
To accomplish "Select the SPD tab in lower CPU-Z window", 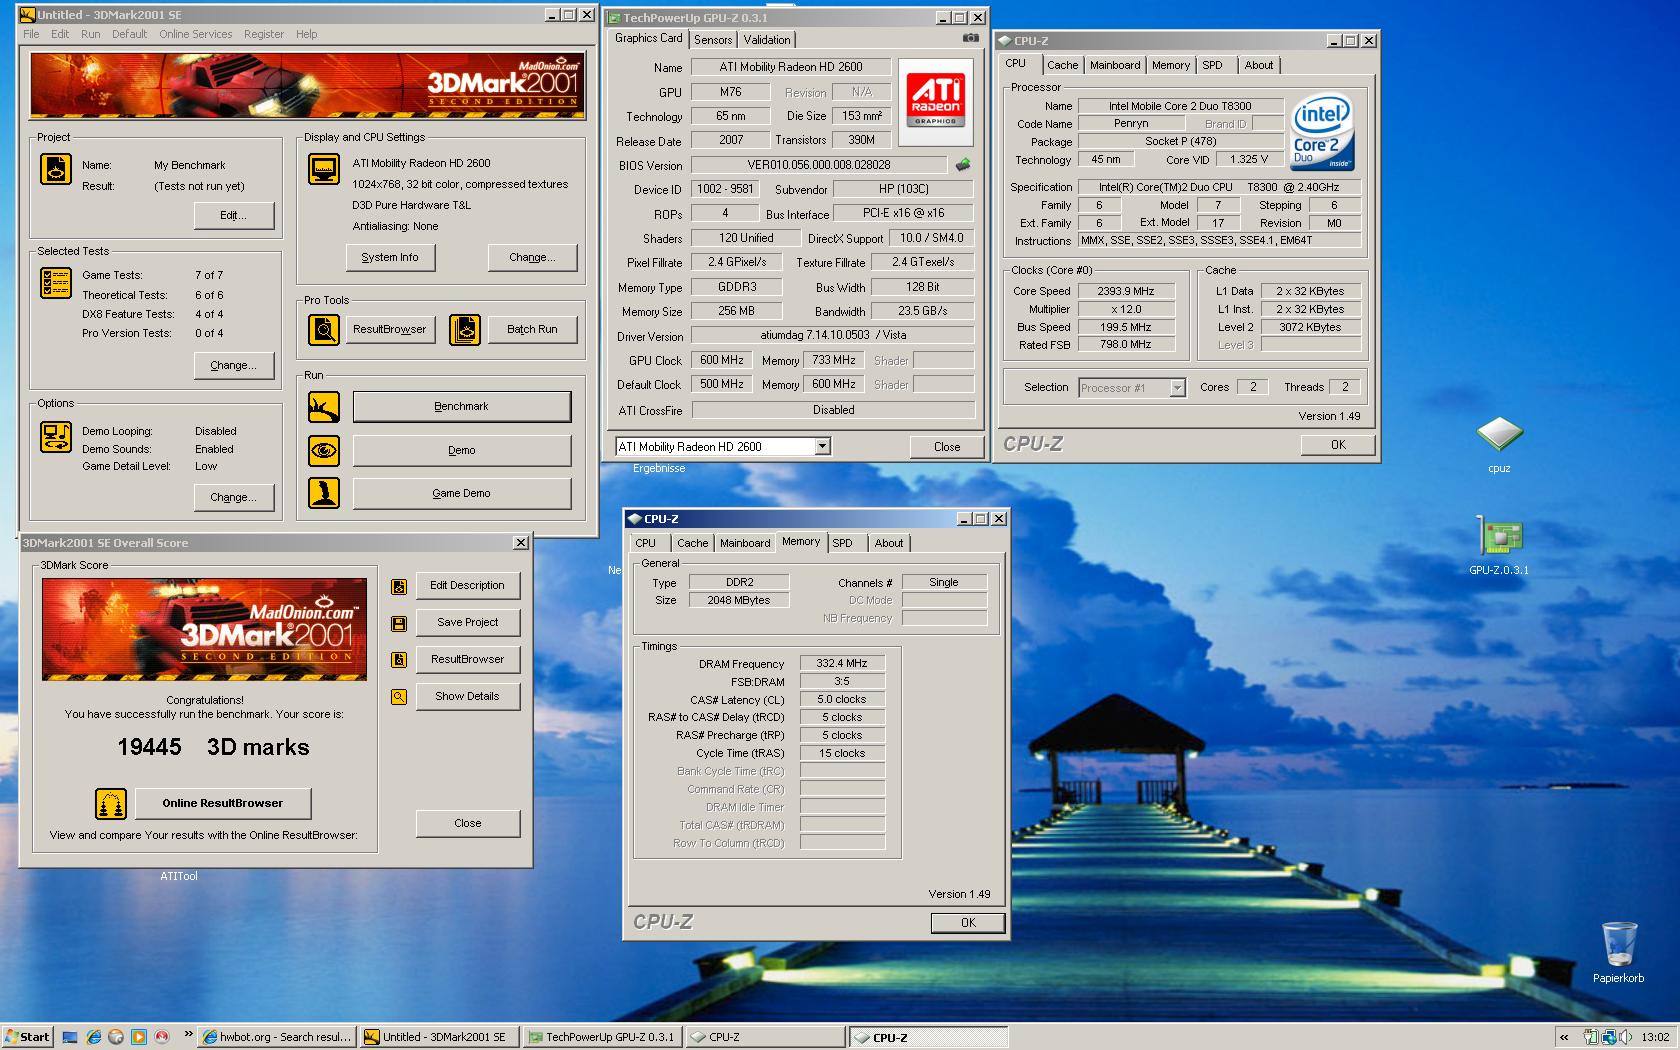I will (x=843, y=543).
